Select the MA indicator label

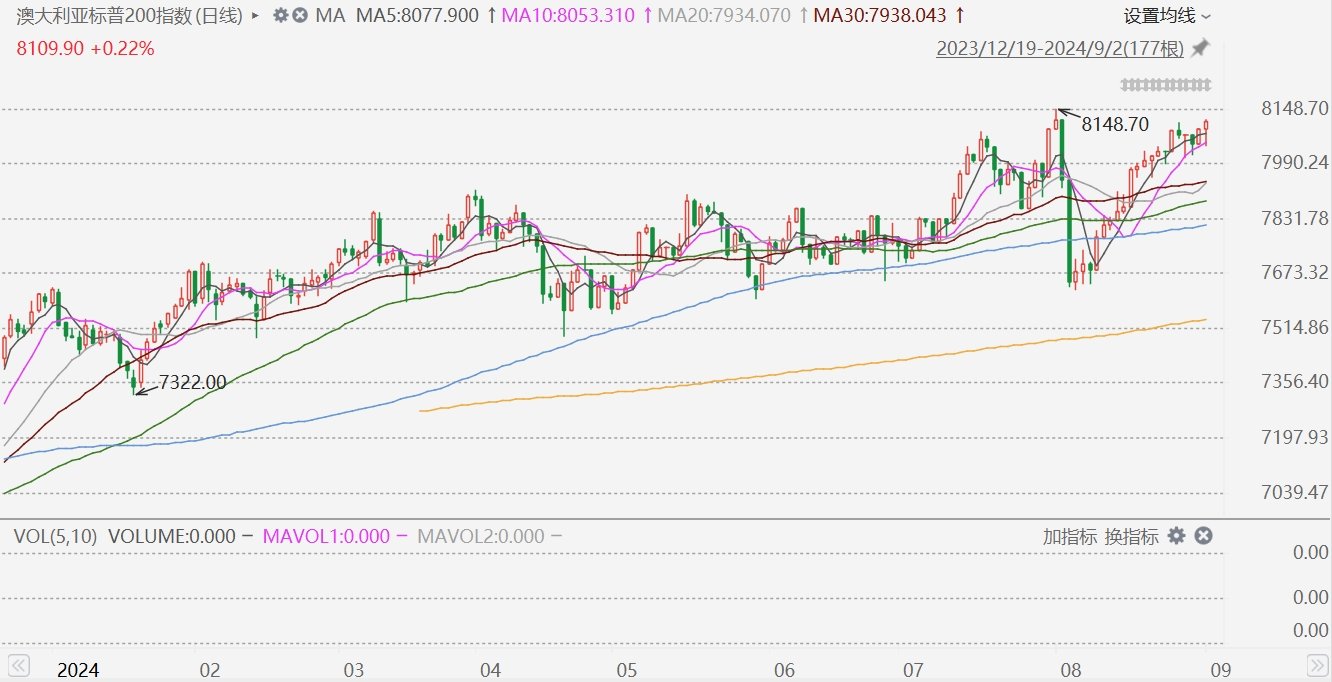click(331, 16)
